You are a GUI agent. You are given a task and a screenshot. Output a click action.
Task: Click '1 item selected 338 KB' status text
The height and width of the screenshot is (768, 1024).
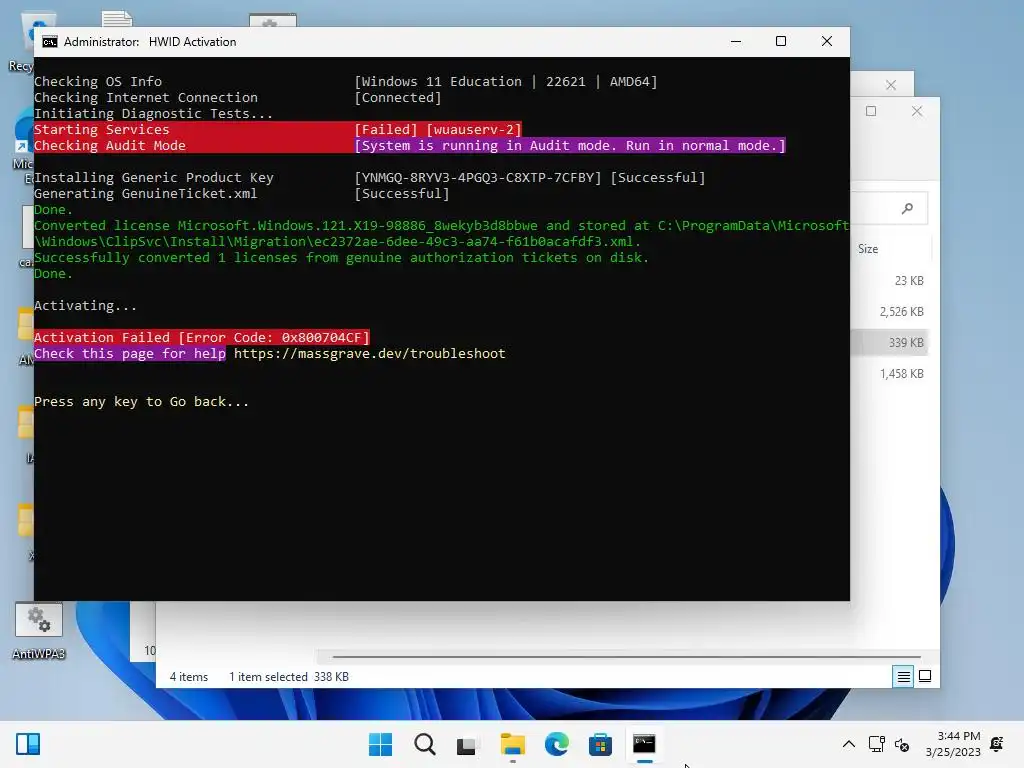click(289, 677)
